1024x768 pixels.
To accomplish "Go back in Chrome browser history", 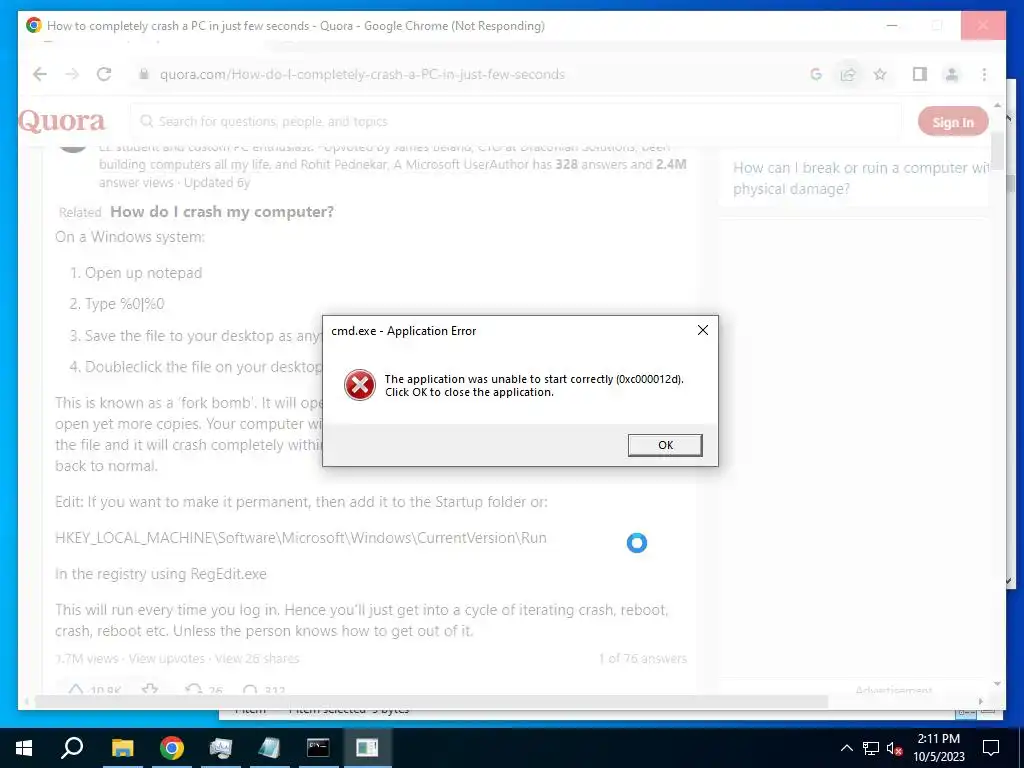I will (40, 74).
